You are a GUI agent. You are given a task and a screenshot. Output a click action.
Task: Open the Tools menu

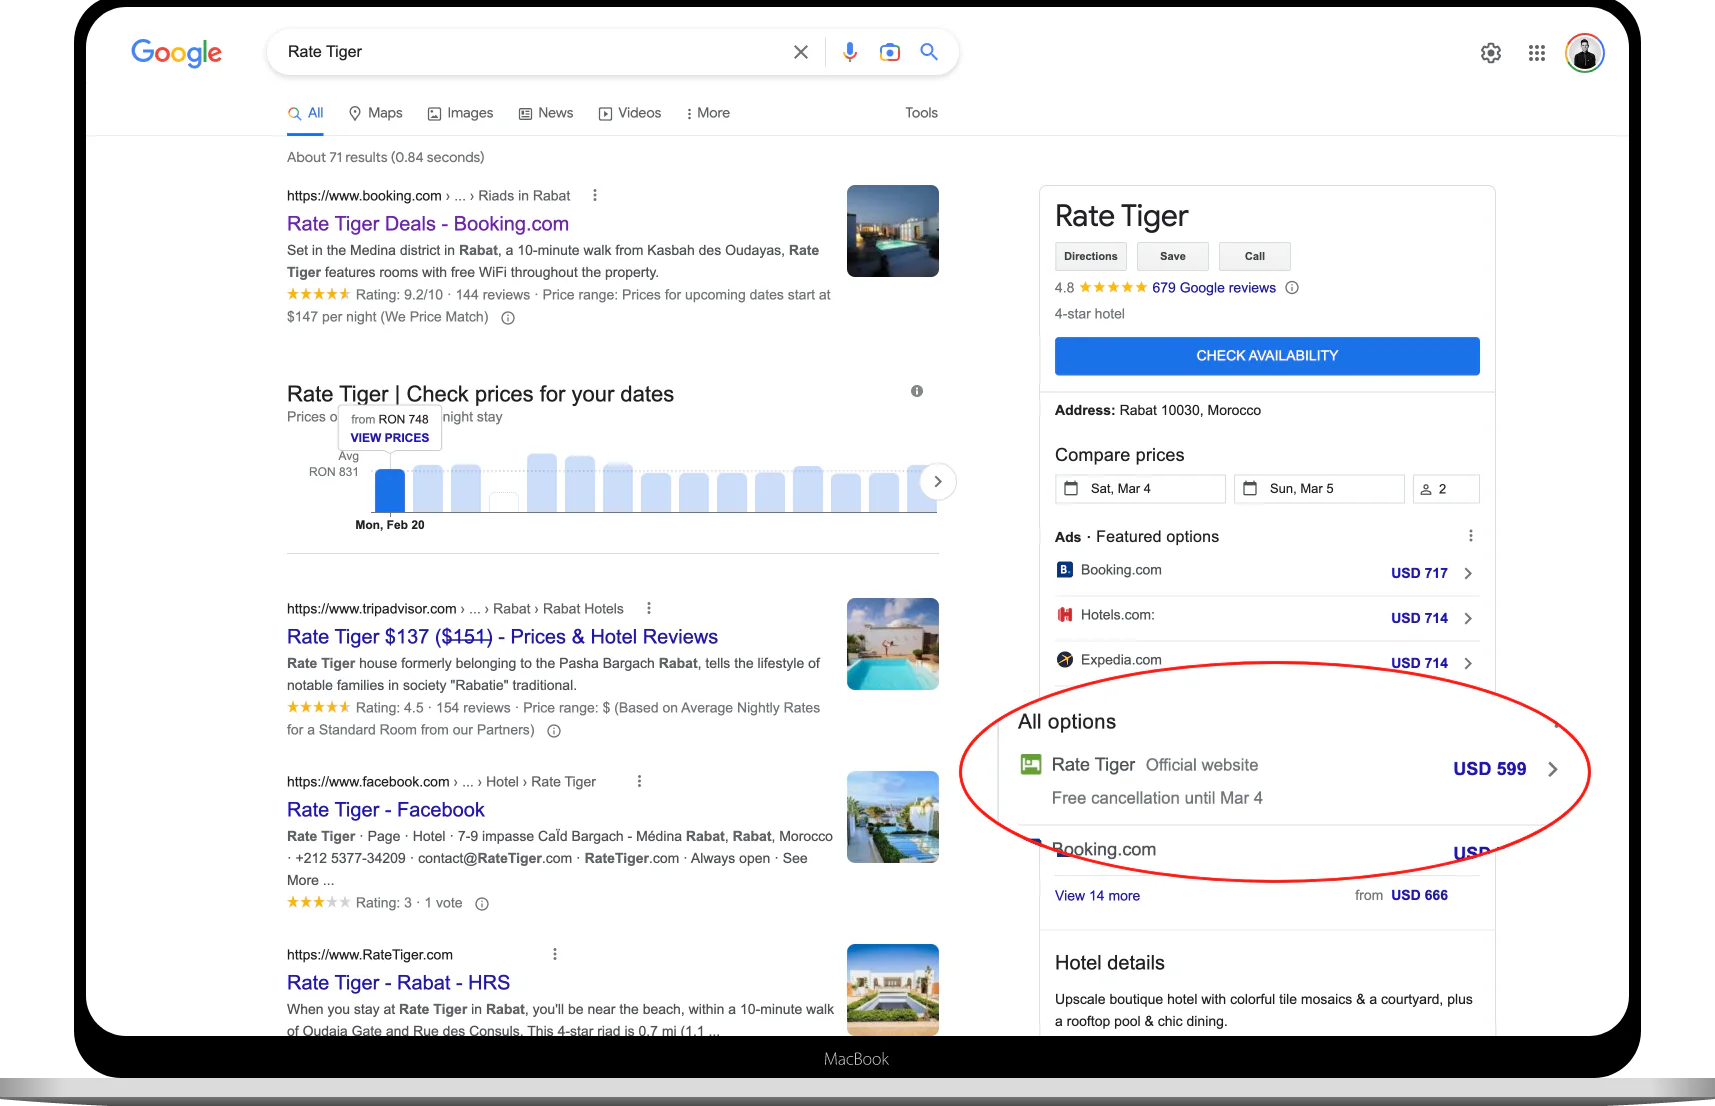pyautogui.click(x=921, y=113)
